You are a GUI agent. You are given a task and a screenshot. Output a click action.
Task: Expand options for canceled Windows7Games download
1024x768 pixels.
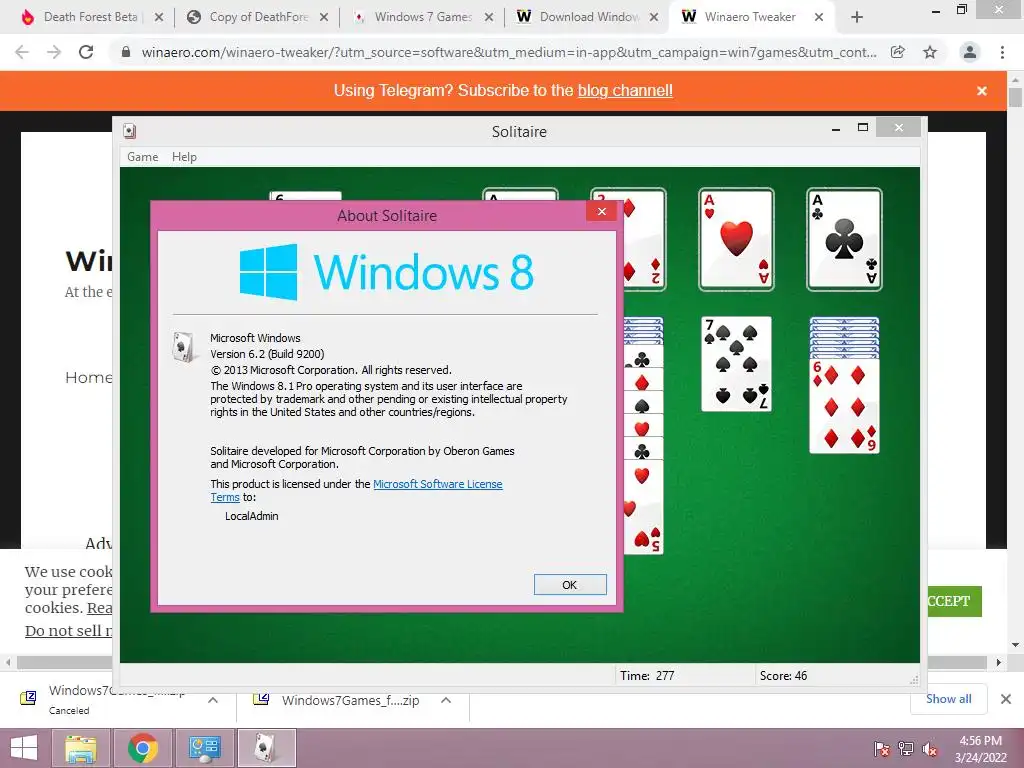(x=213, y=700)
